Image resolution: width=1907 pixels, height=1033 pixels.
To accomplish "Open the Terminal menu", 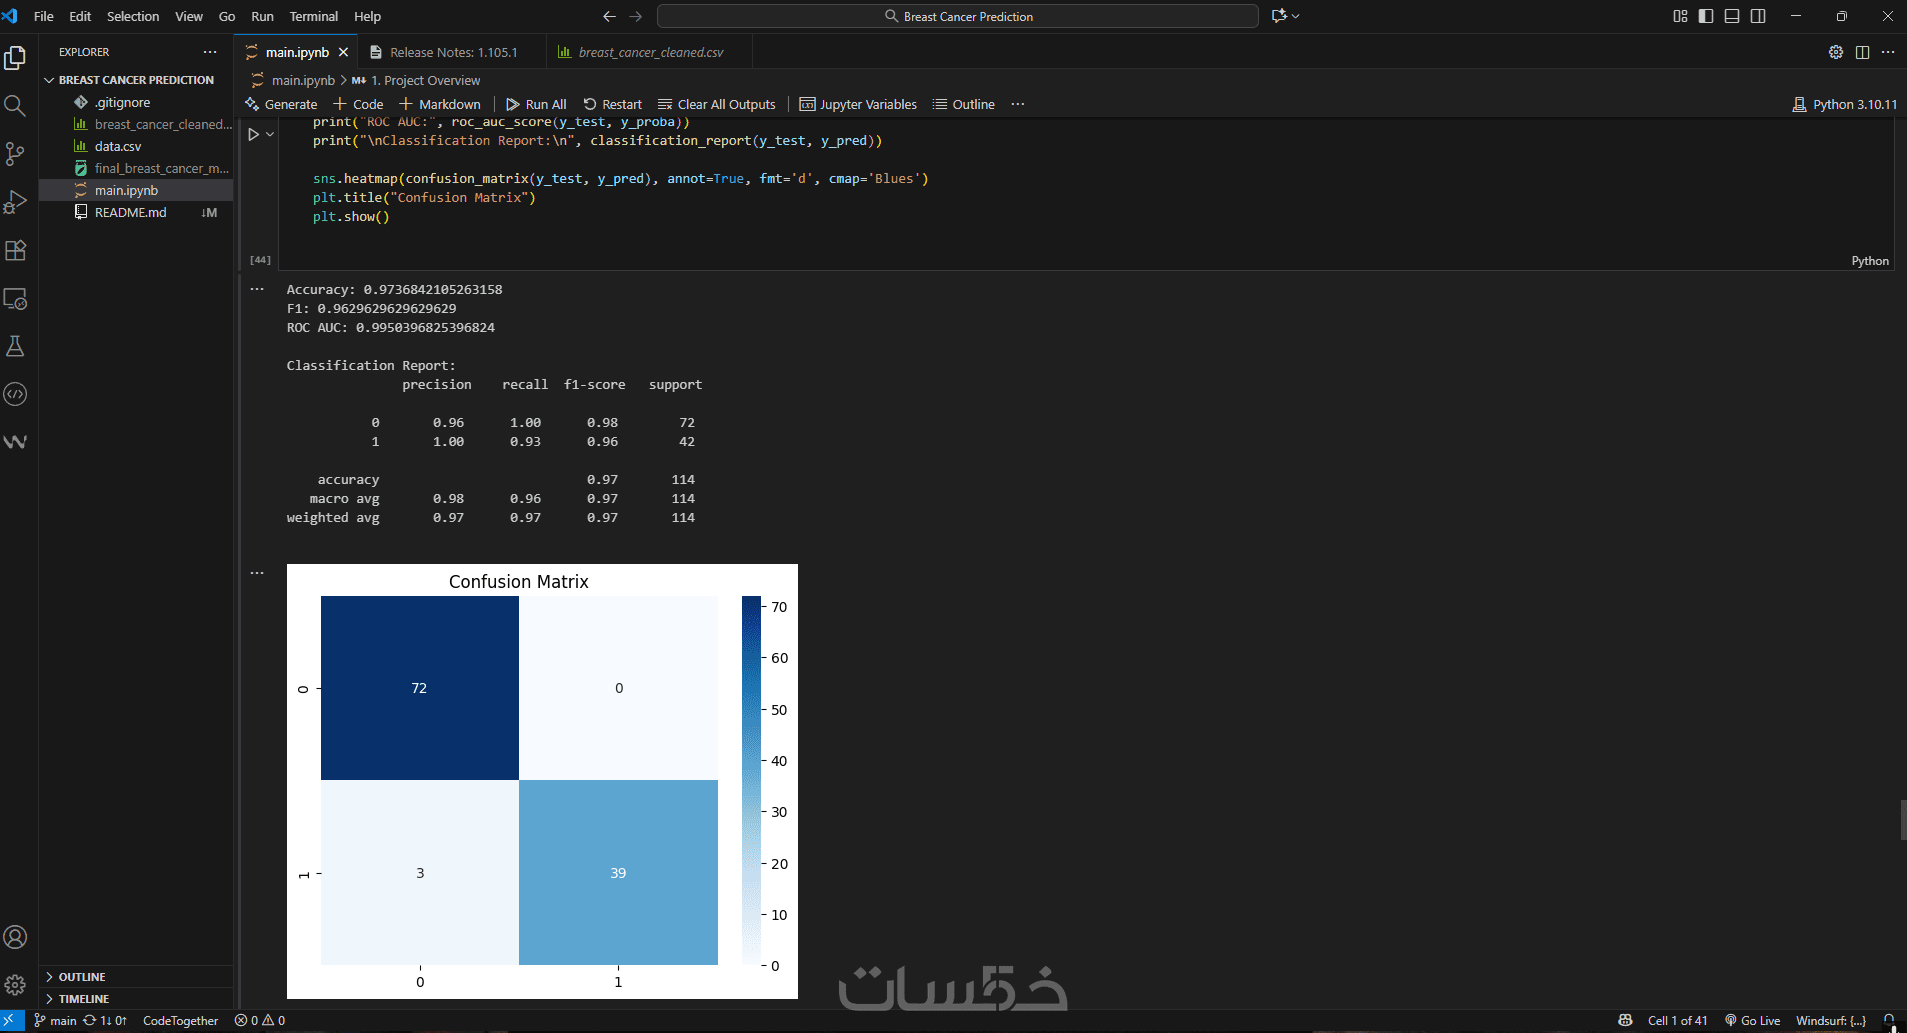I will pos(314,16).
